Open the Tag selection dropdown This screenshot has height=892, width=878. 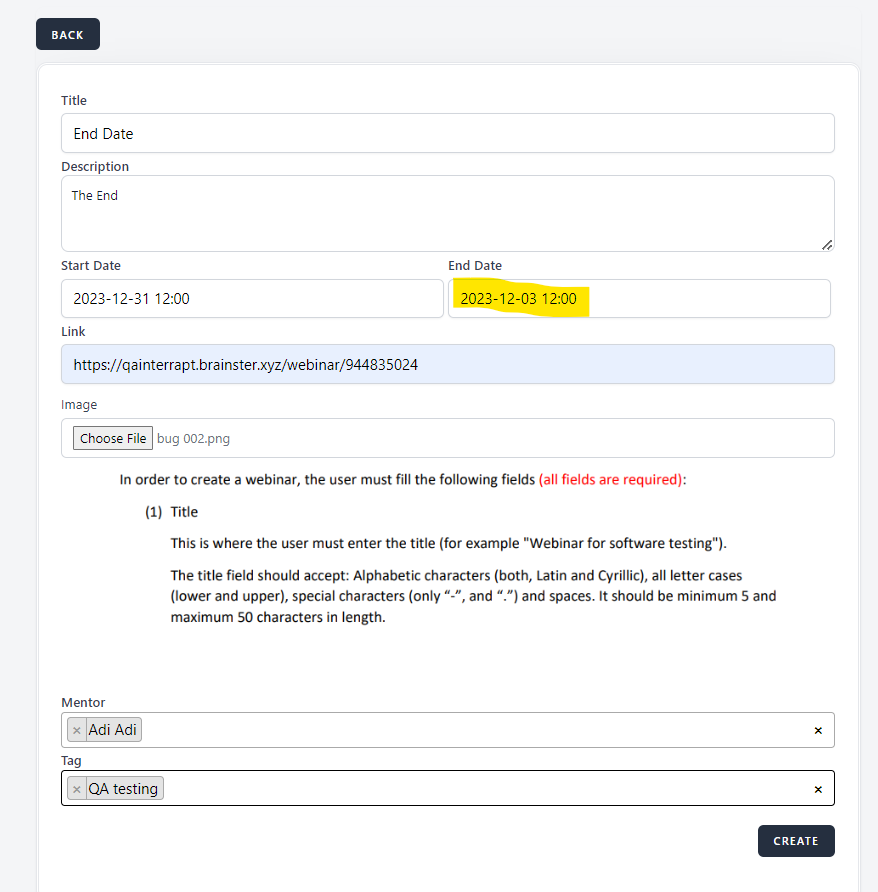tap(480, 789)
